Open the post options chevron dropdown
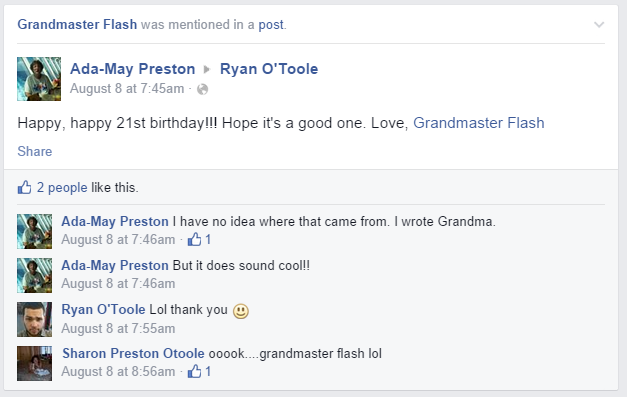Screen dimensions: 627x397 pos(599,25)
